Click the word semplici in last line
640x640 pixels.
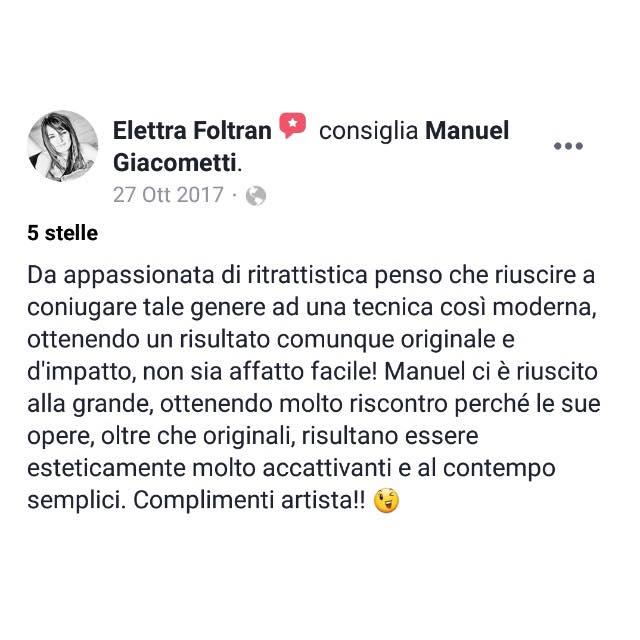click(x=76, y=501)
